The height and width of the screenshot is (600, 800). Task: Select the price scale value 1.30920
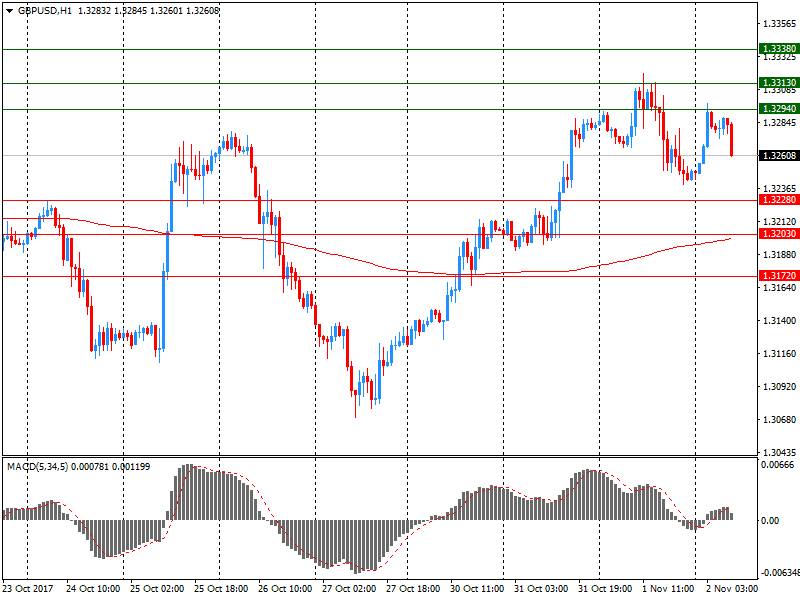coord(780,387)
